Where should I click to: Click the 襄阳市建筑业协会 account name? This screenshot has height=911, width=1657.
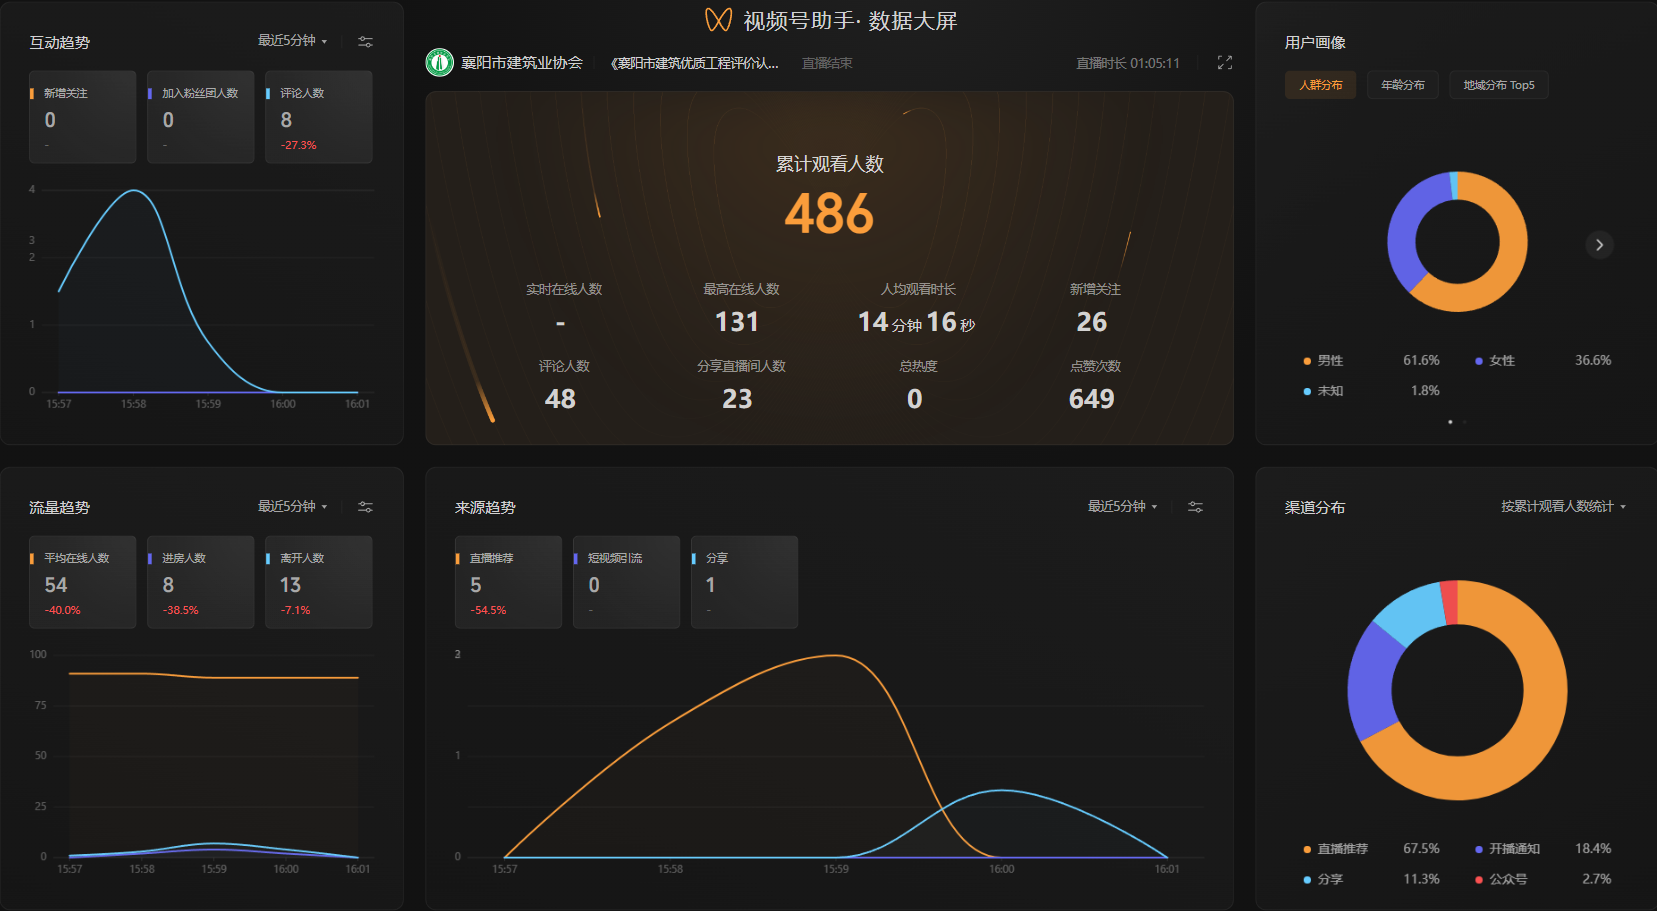pyautogui.click(x=521, y=63)
